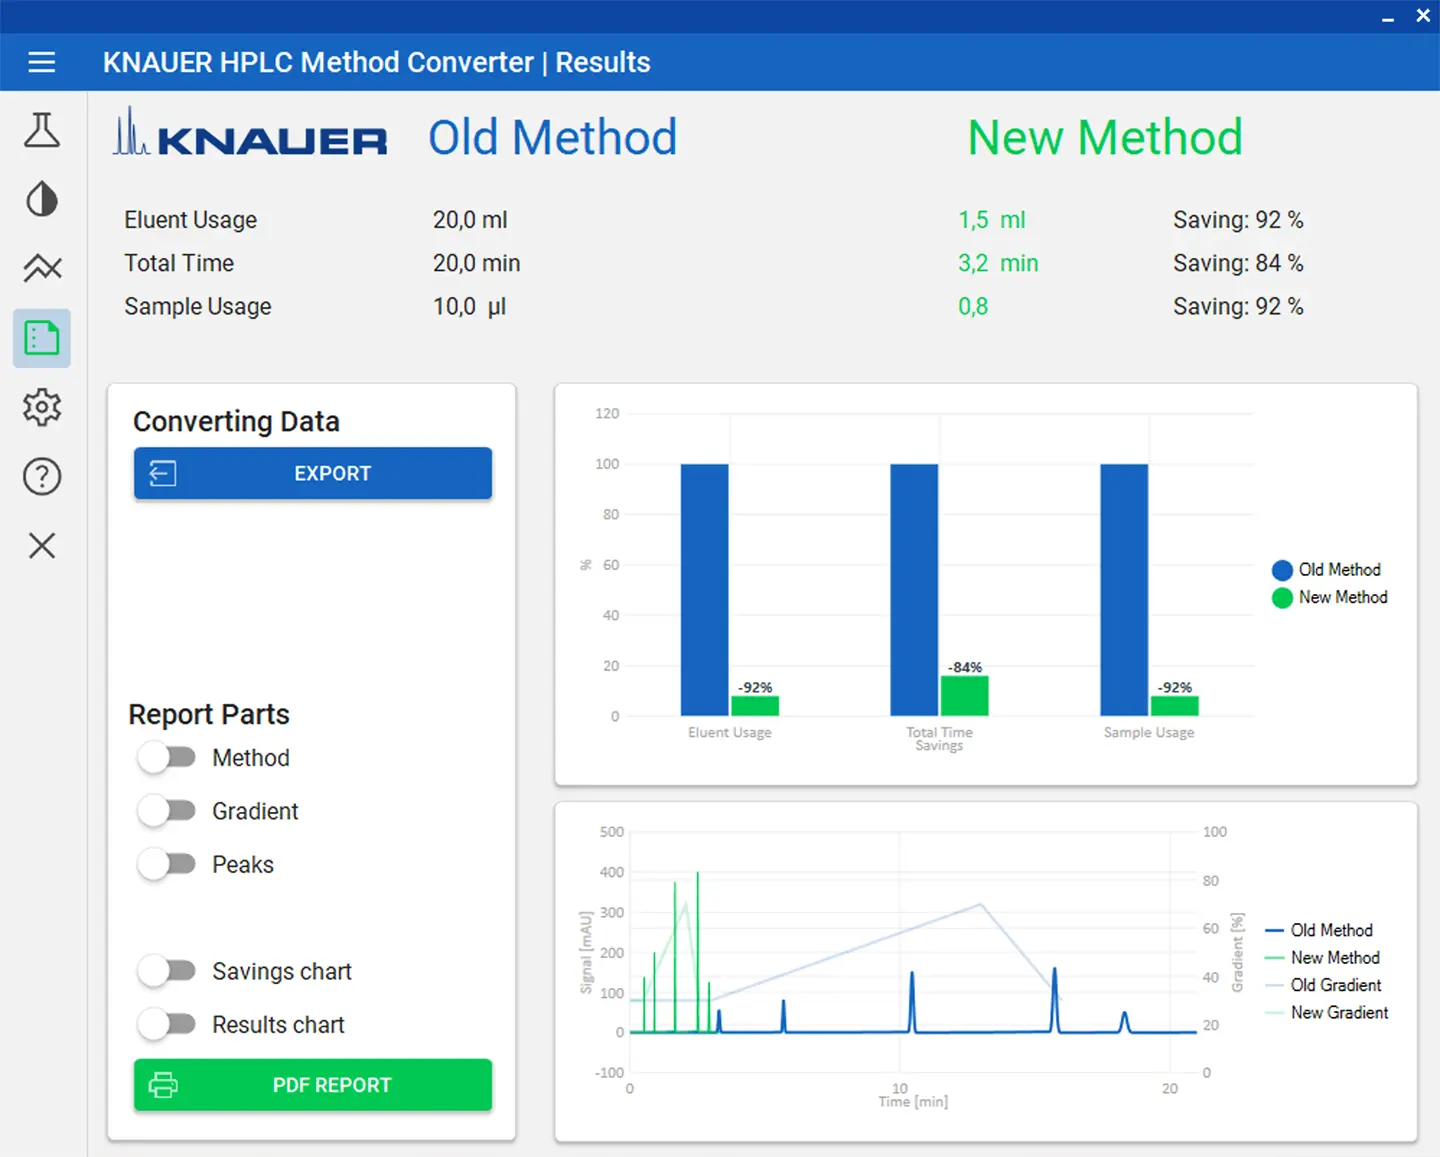The height and width of the screenshot is (1157, 1440).
Task: Click the printer icon on PDF Report
Action: click(163, 1085)
